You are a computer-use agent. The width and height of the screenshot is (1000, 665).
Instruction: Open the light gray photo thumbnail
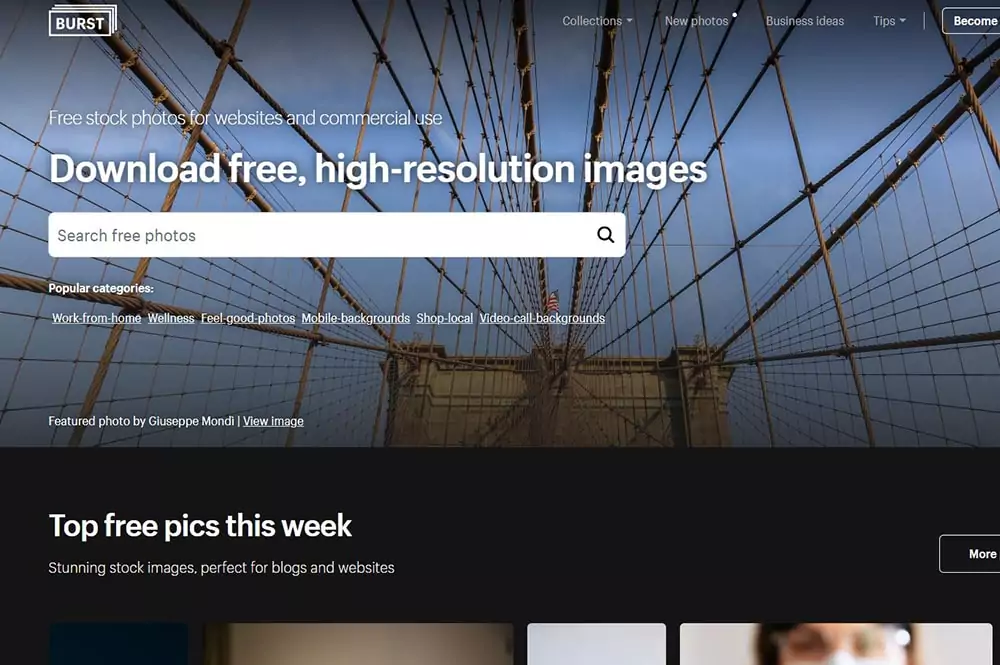(x=596, y=644)
